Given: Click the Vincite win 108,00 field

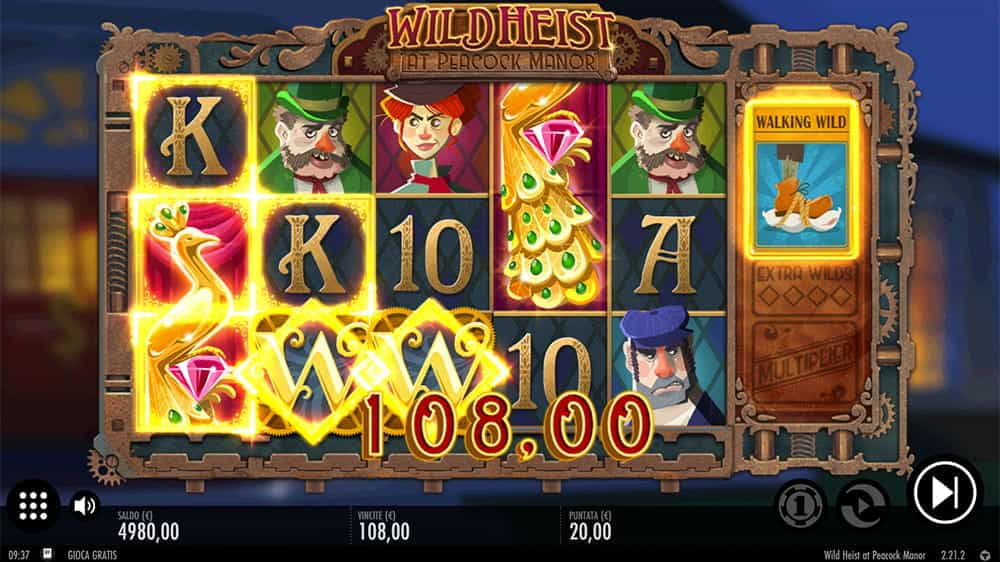Looking at the screenshot, I should [384, 526].
